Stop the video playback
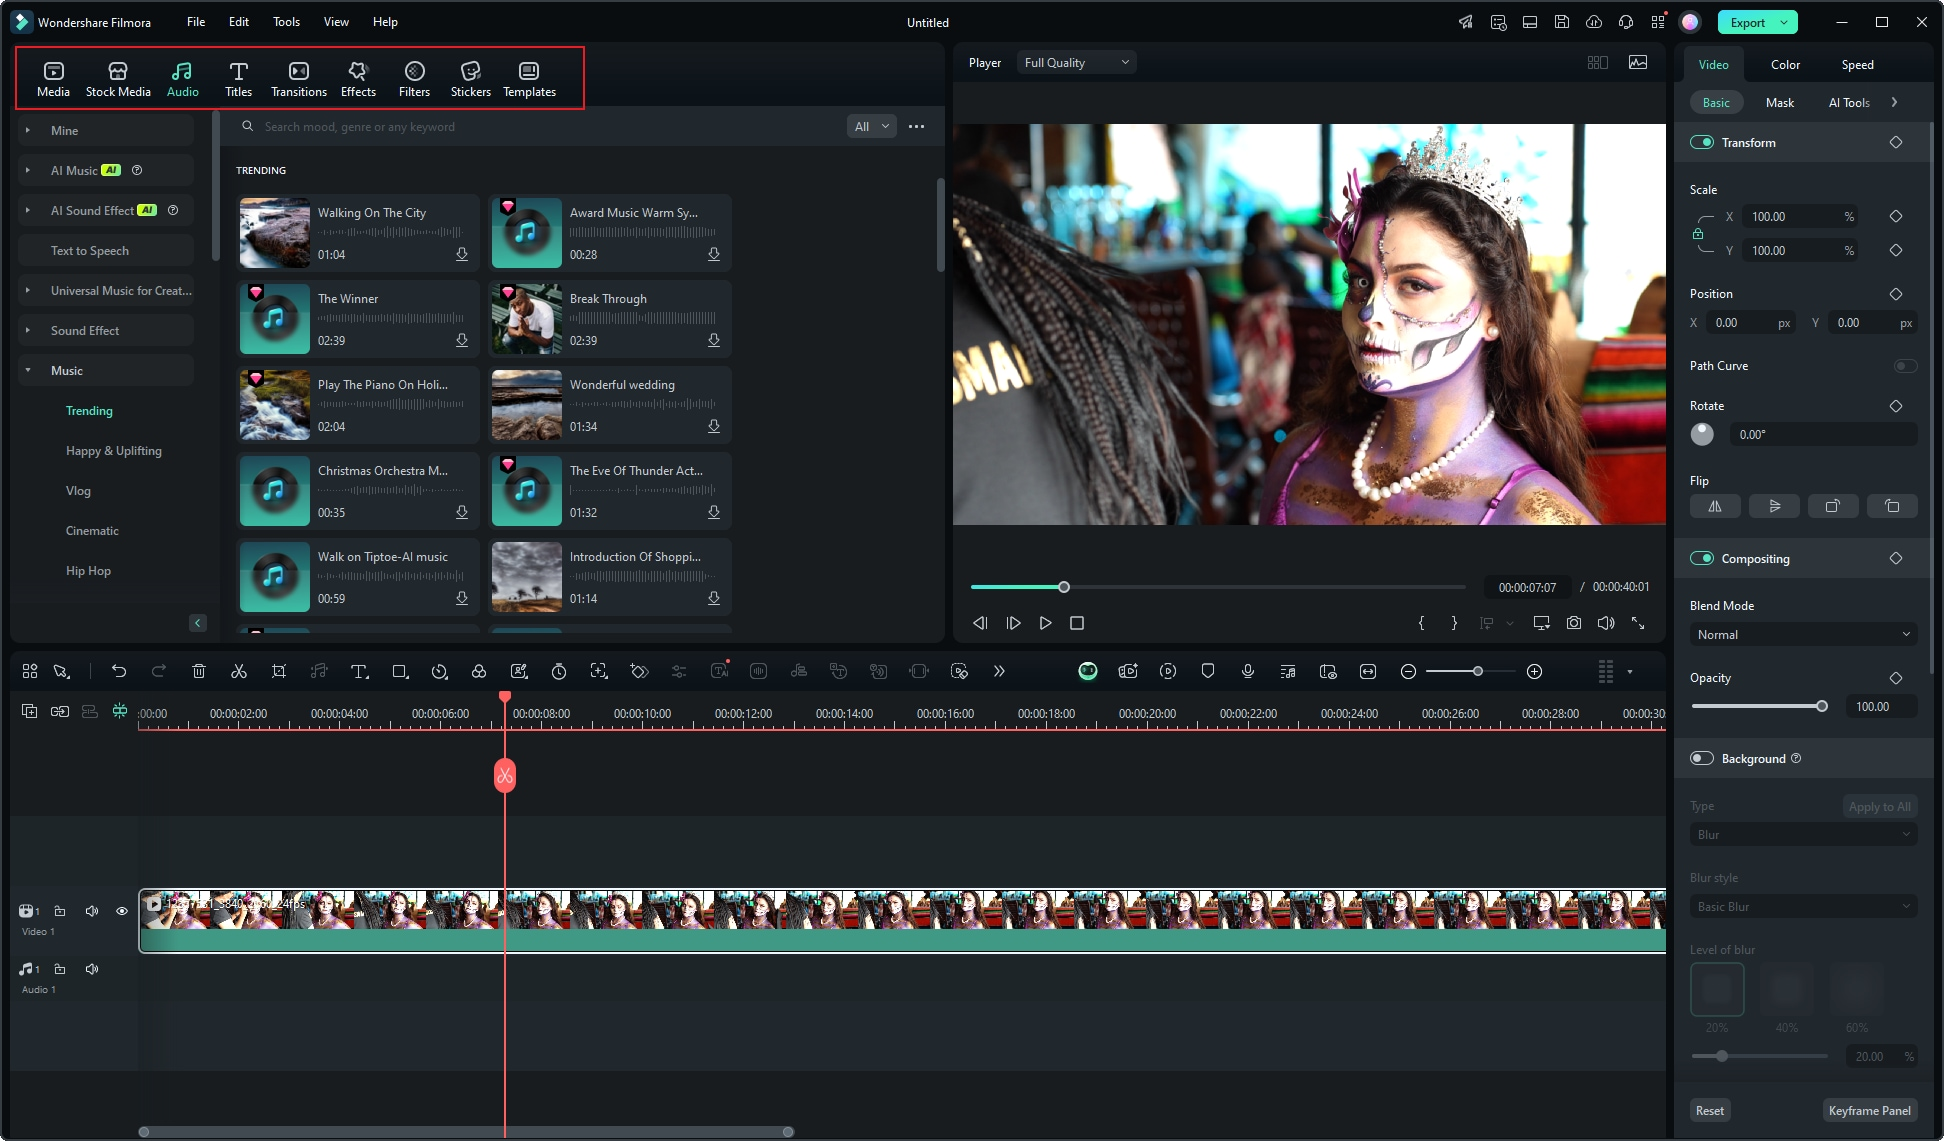The width and height of the screenshot is (1944, 1141). point(1077,623)
